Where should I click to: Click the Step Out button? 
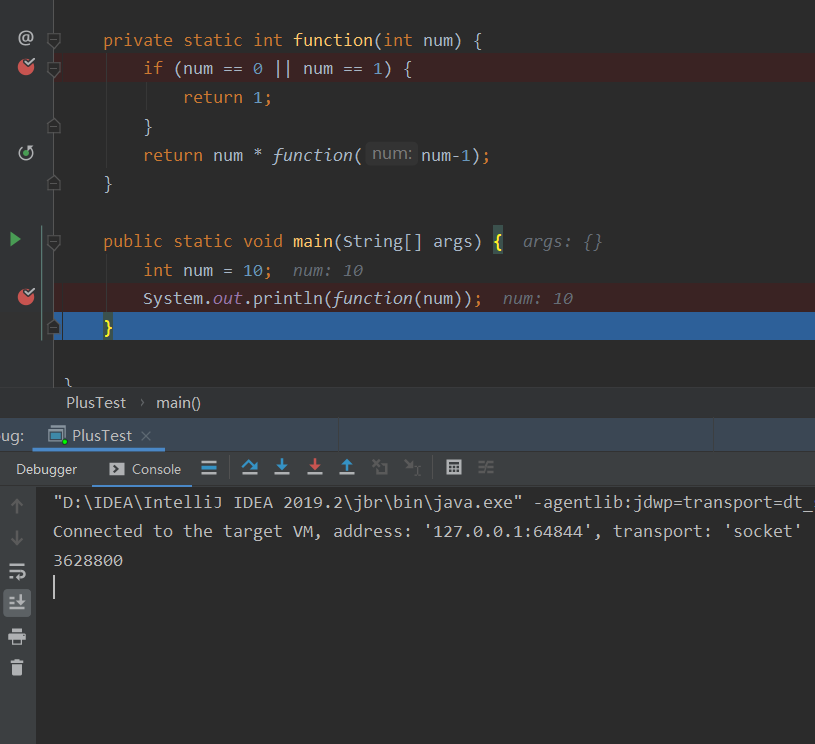point(347,467)
